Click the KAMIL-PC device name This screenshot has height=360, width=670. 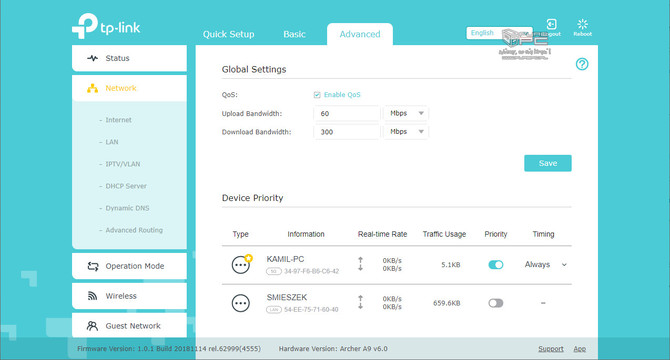point(285,259)
